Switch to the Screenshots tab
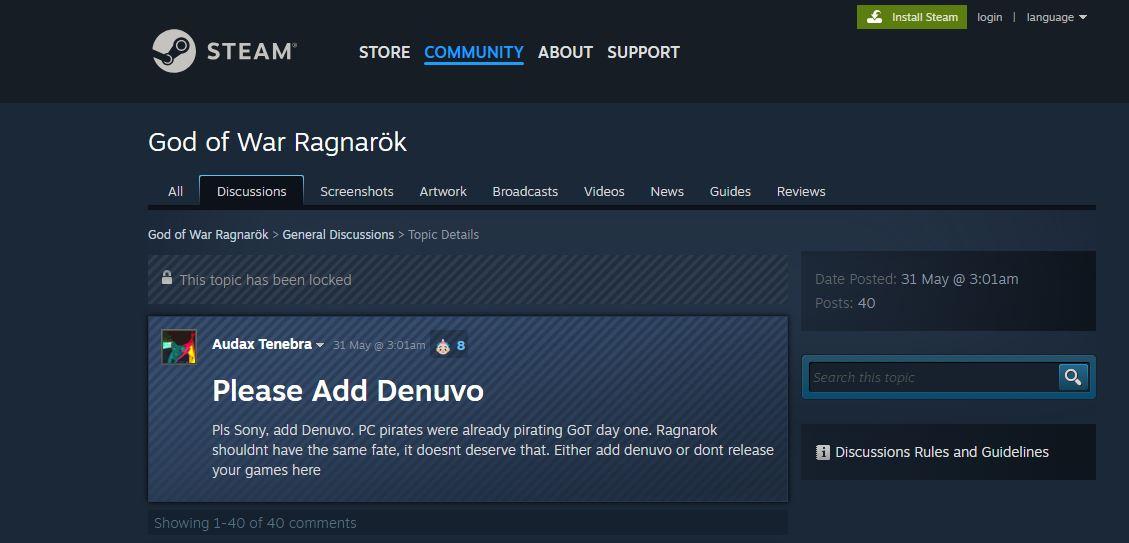The image size is (1129, 543). (356, 191)
